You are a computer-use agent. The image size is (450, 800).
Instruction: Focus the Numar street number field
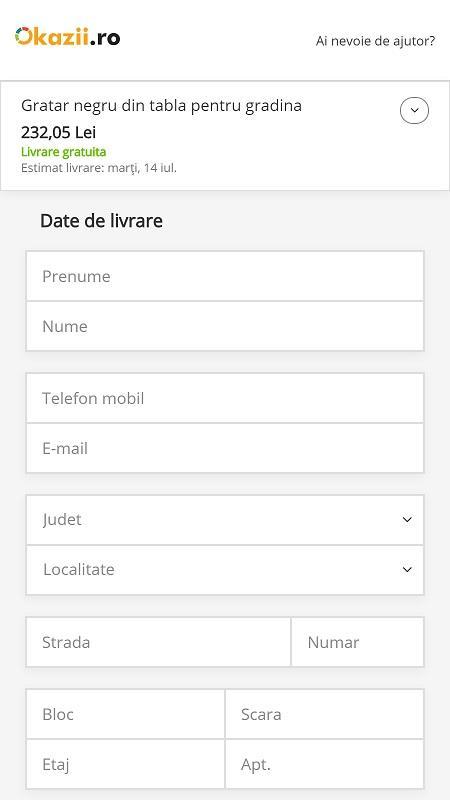tap(358, 642)
